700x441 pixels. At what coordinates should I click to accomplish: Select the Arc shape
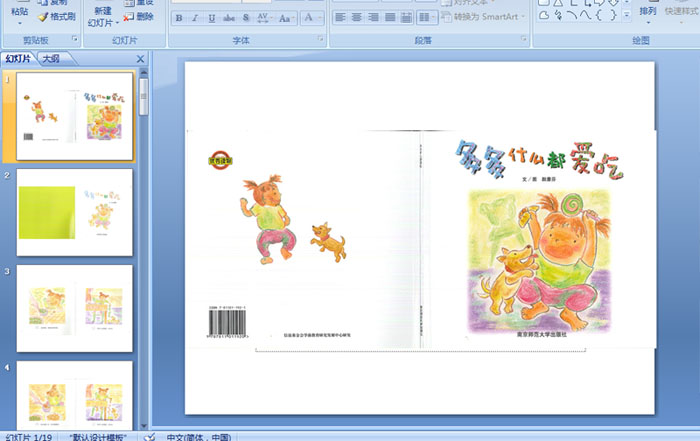click(571, 15)
